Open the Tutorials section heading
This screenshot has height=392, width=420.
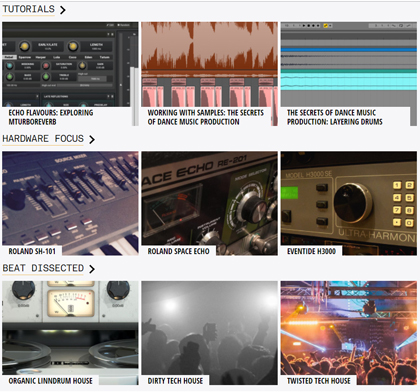click(x=29, y=9)
